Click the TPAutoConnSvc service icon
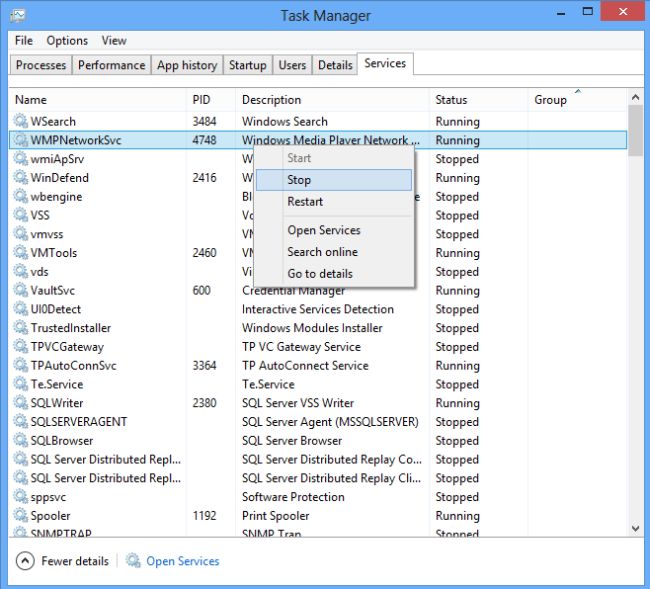650x589 pixels. point(20,365)
